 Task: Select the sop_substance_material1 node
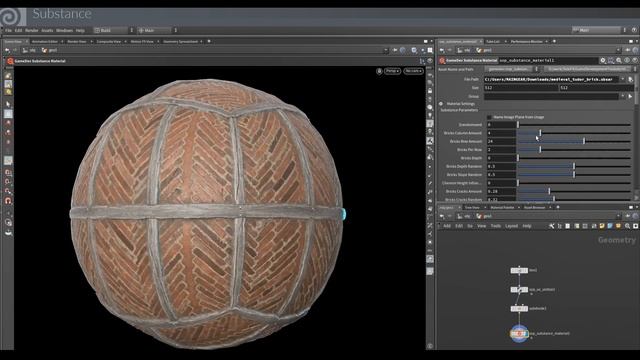coord(519,333)
